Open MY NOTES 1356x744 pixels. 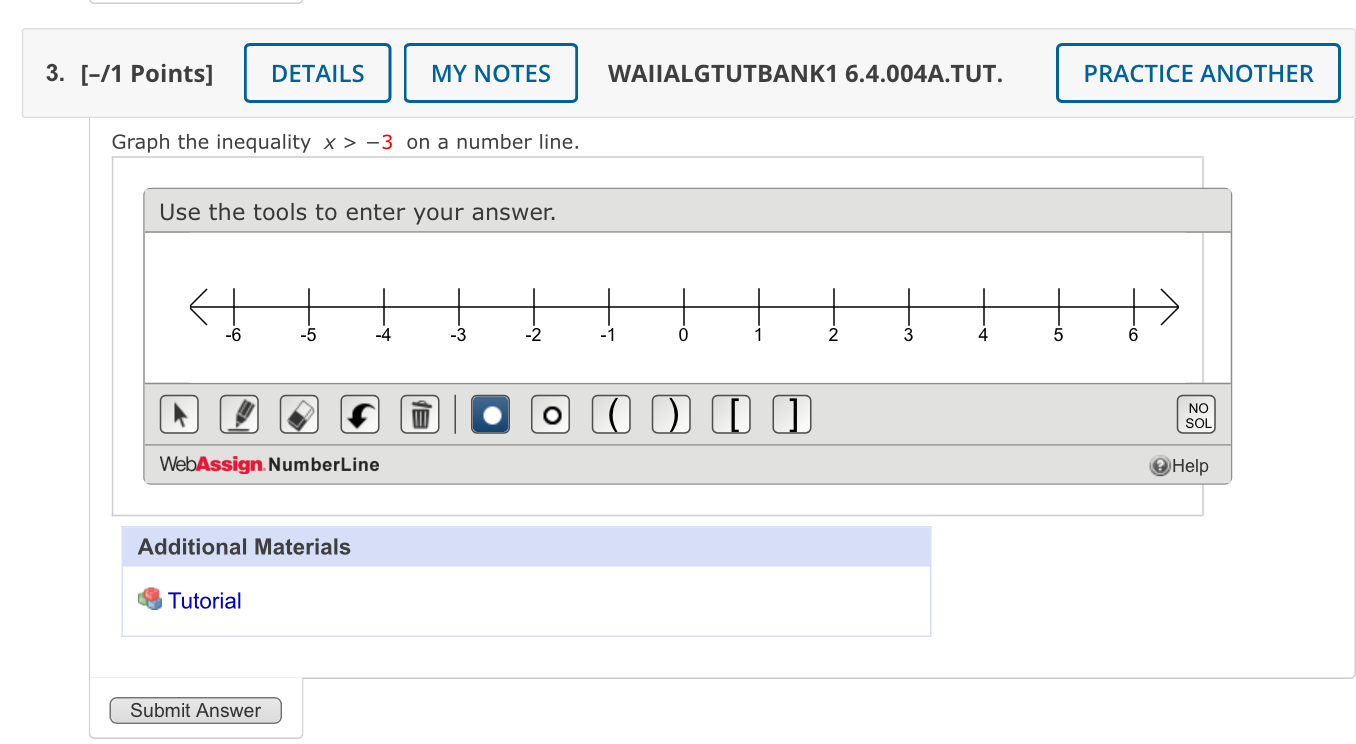(491, 73)
